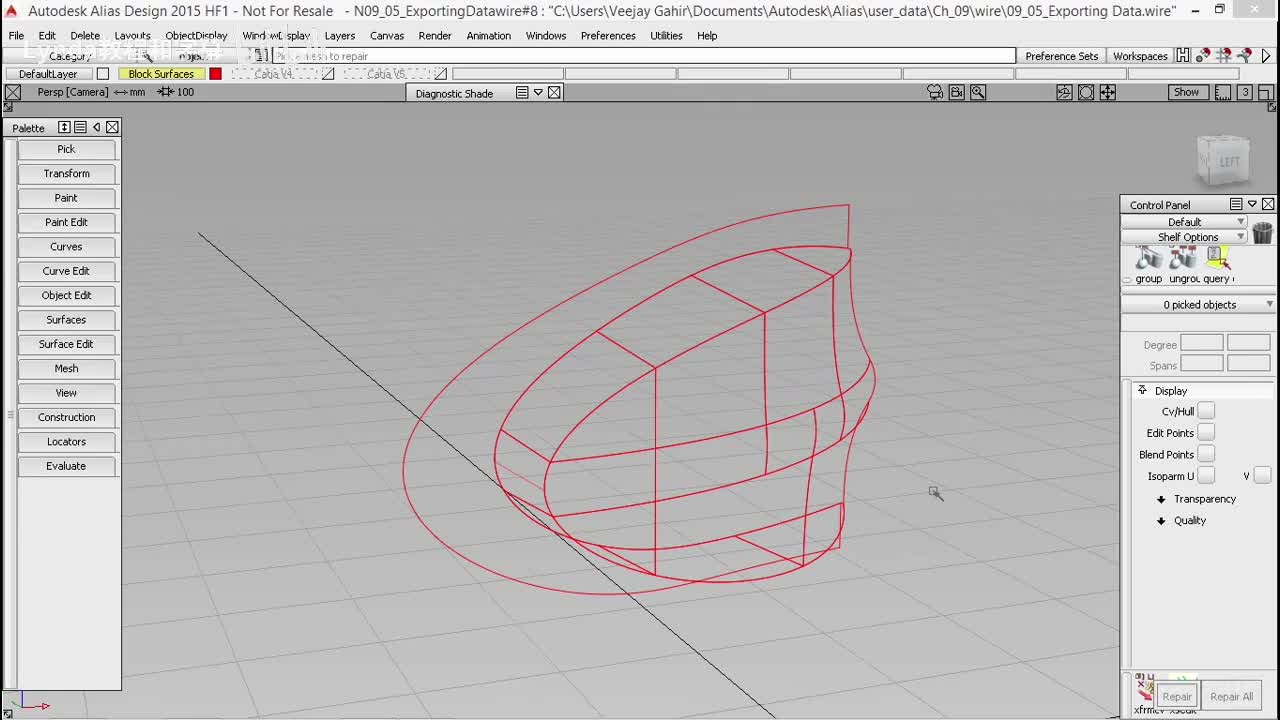
Task: Click the four-arrow pan icon in the viewport bar
Action: pos(1108,92)
